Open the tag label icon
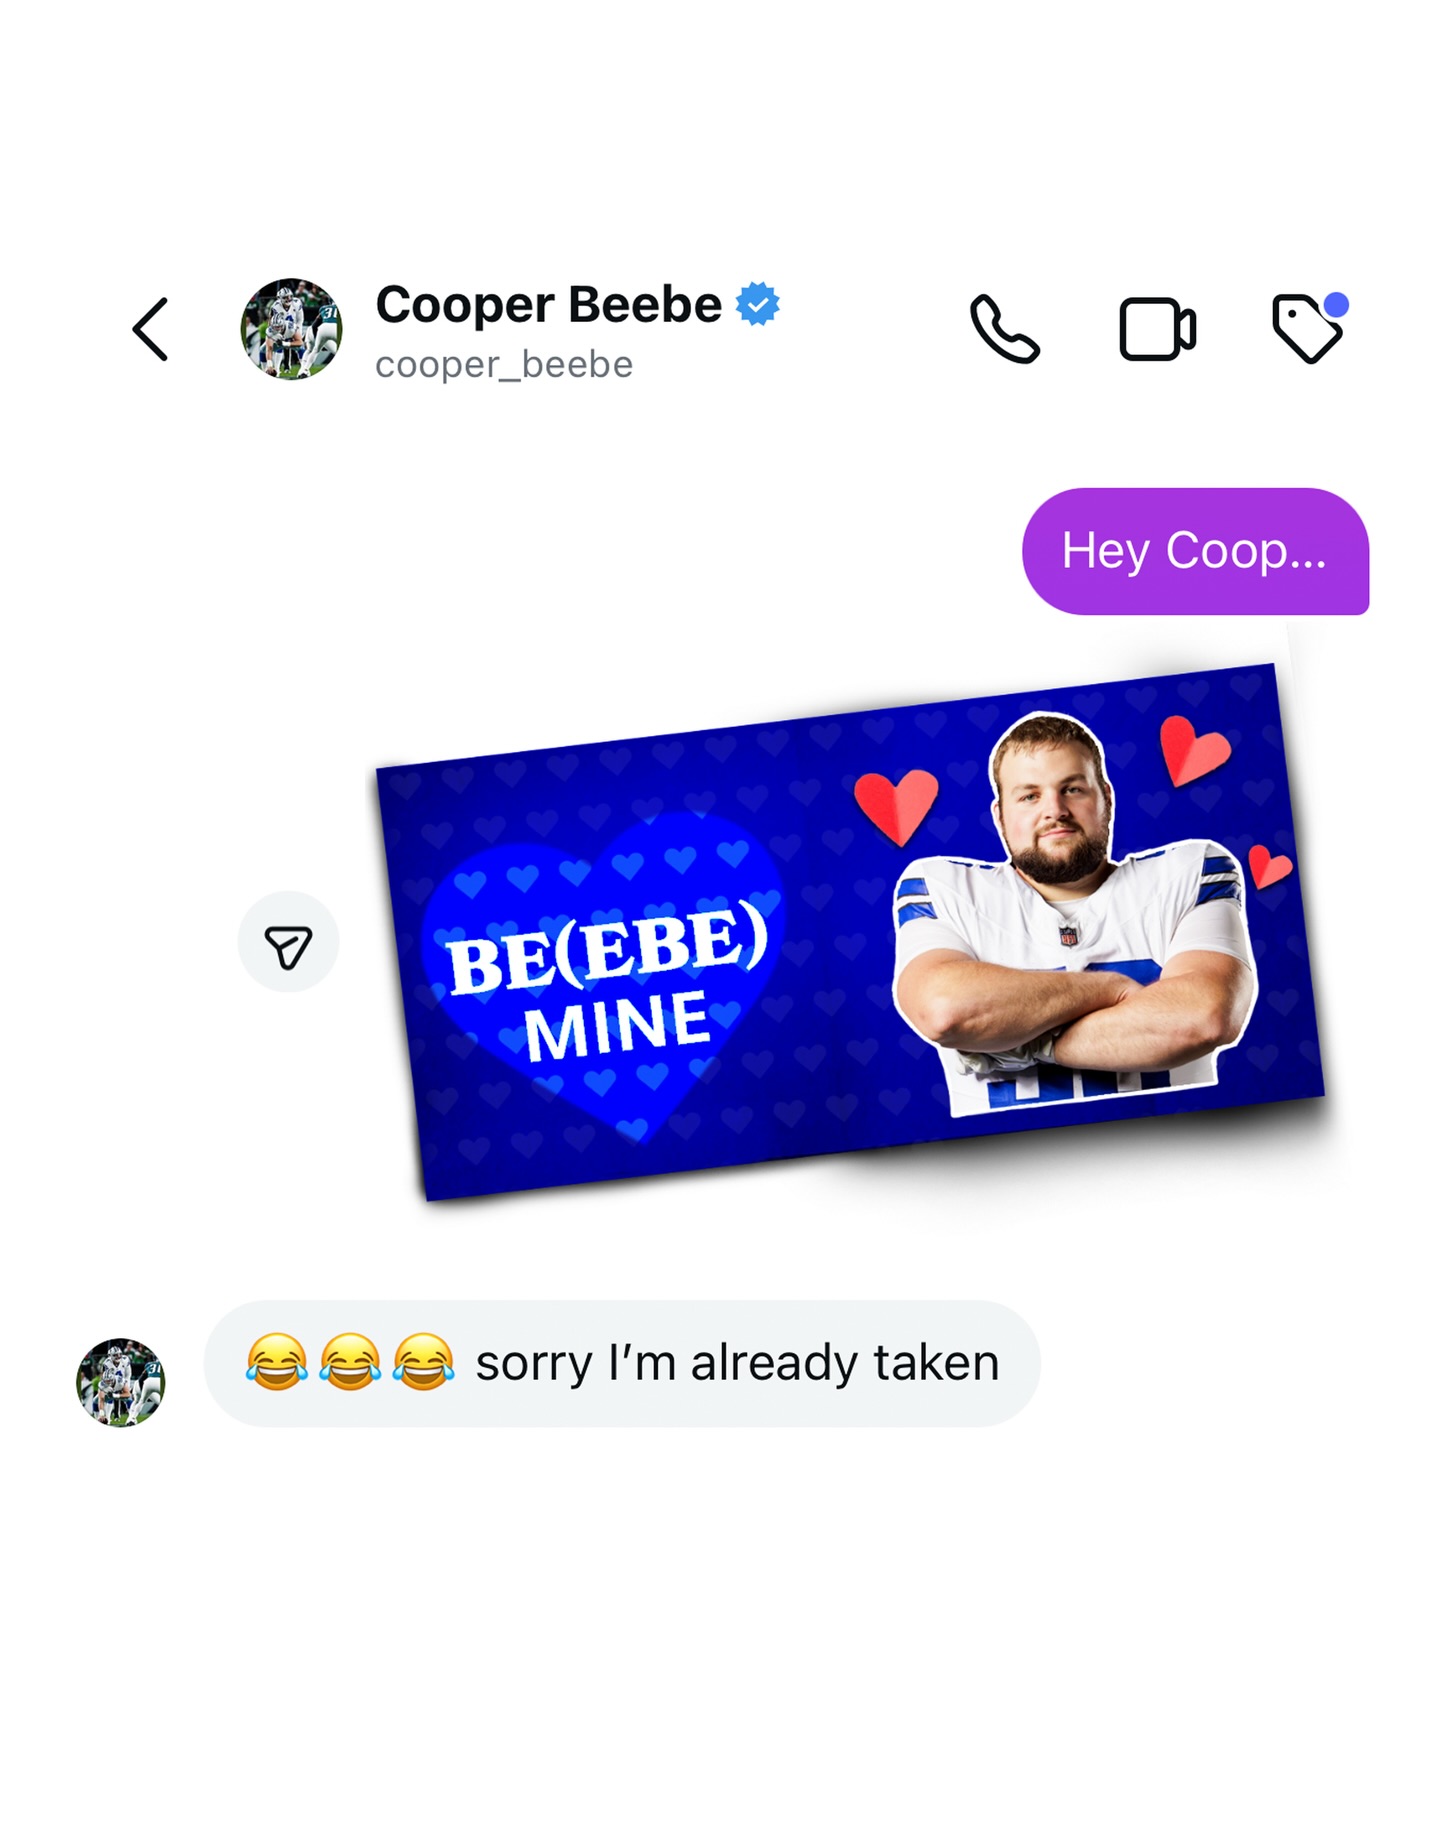 click(x=1307, y=329)
